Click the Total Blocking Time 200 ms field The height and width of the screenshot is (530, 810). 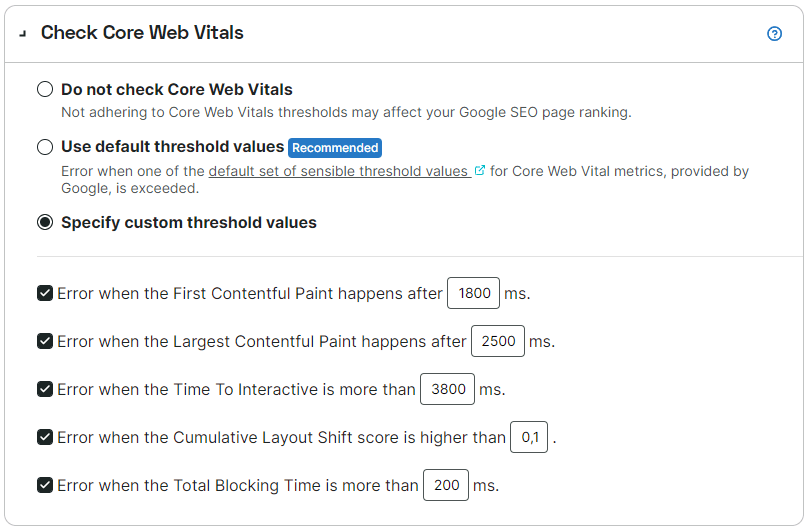point(446,485)
